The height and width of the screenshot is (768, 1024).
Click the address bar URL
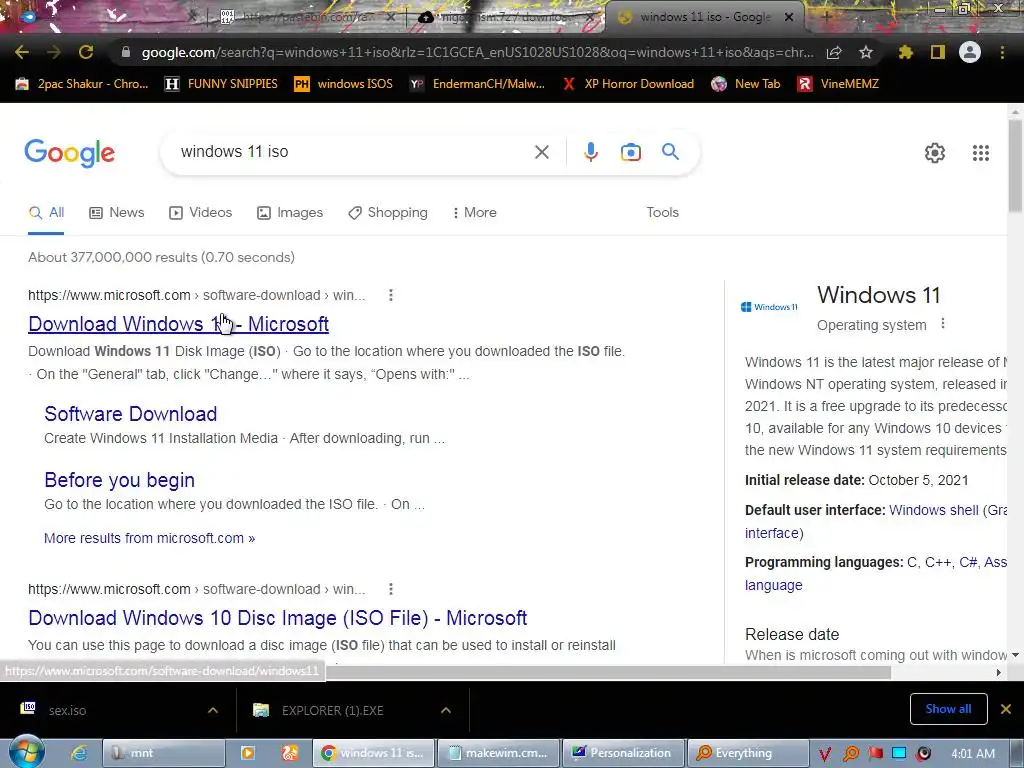(x=477, y=52)
